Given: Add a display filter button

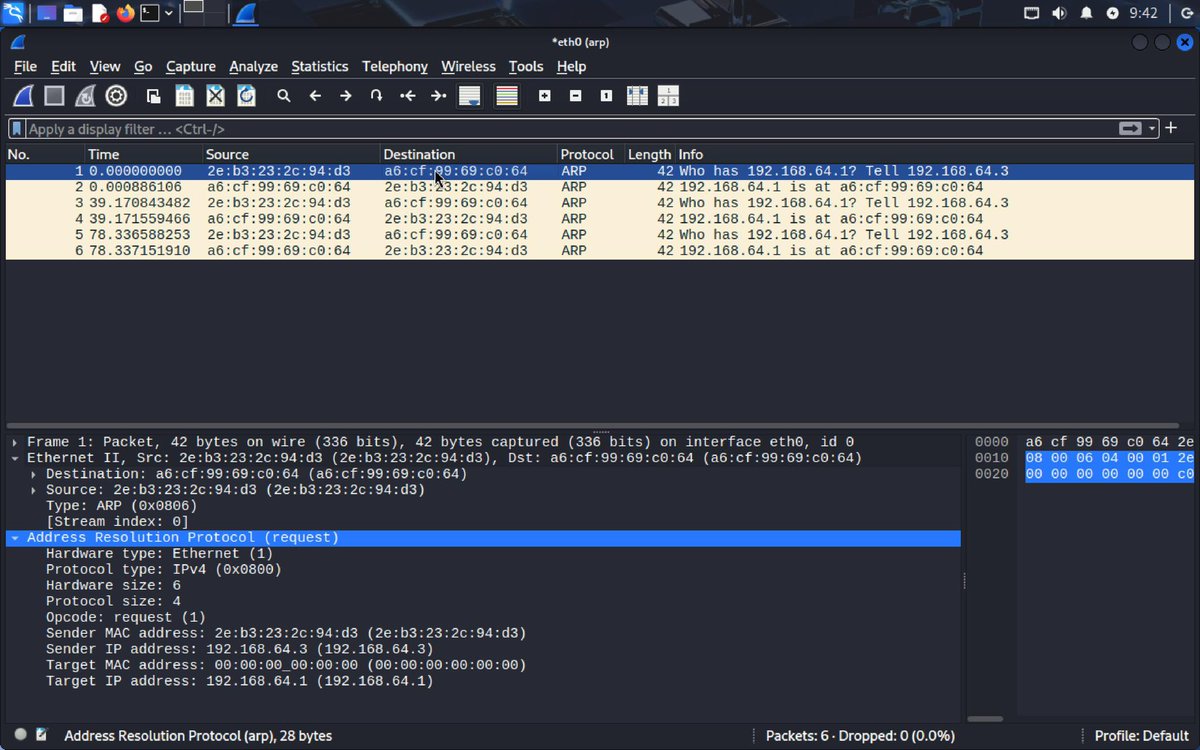Looking at the screenshot, I should pos(1171,128).
